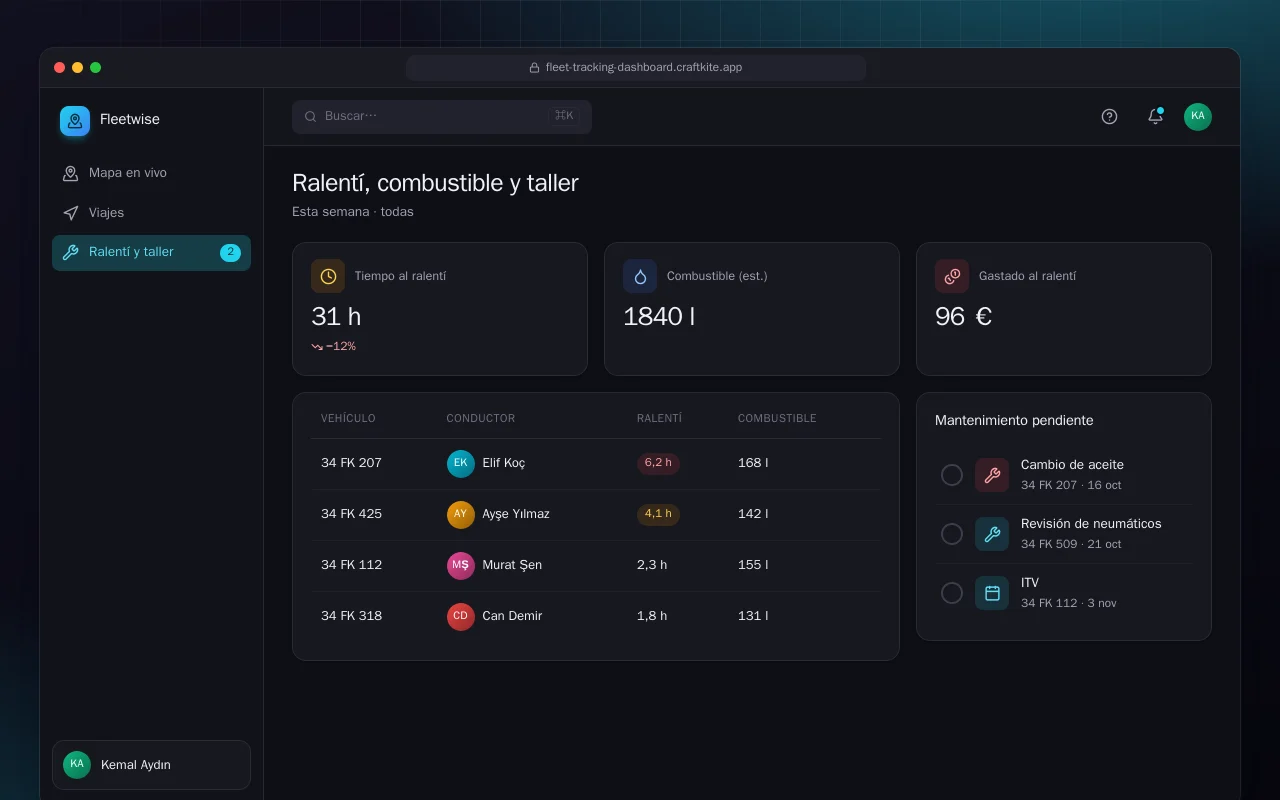The width and height of the screenshot is (1280, 800).
Task: Click the 96 € idle cost value
Action: 963,317
